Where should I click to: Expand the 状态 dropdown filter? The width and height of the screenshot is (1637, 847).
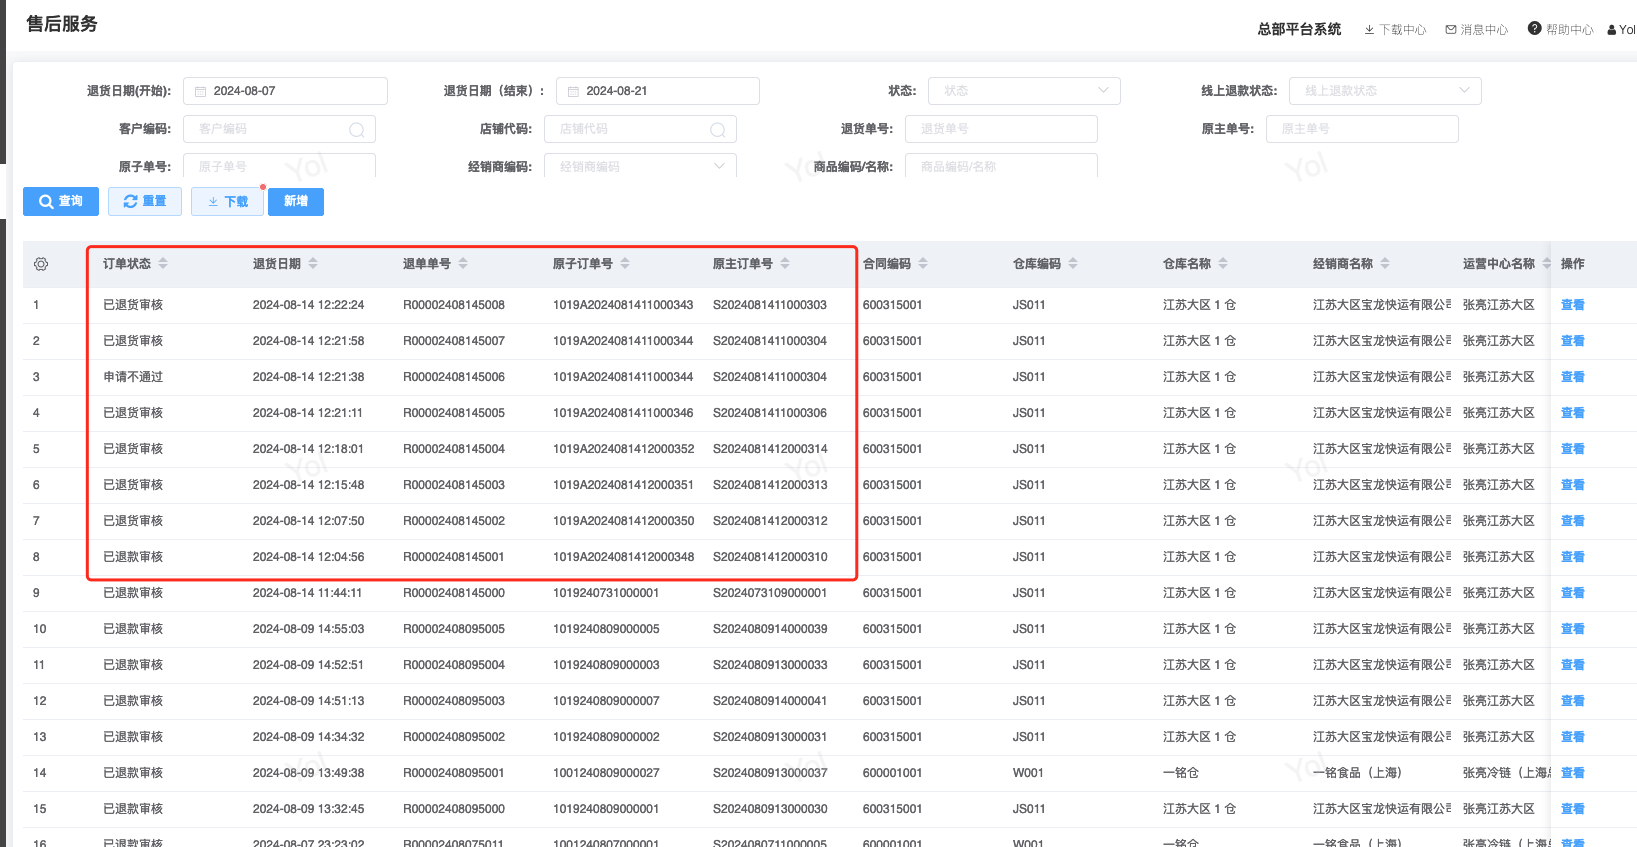coord(1024,91)
